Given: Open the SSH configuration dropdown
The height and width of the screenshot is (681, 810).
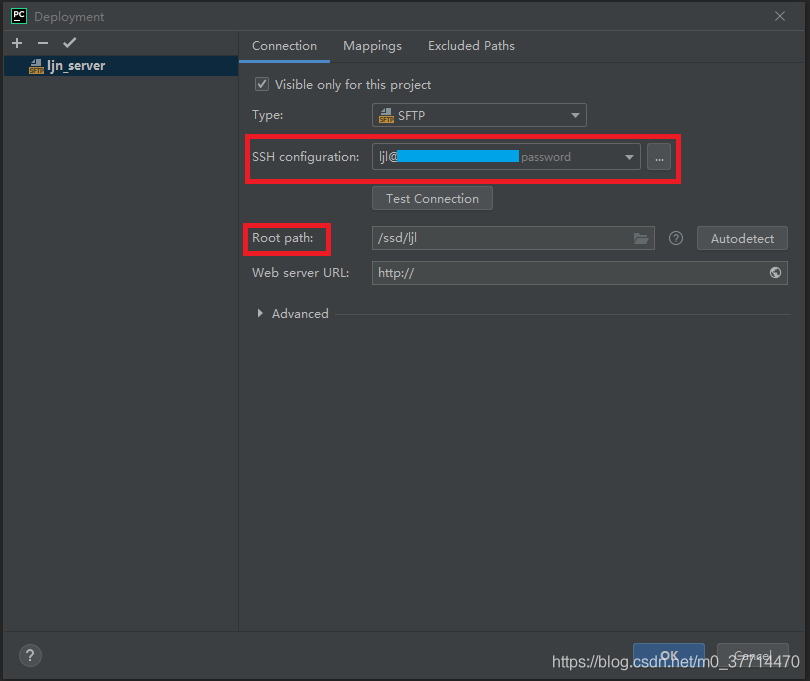Looking at the screenshot, I should click(629, 157).
